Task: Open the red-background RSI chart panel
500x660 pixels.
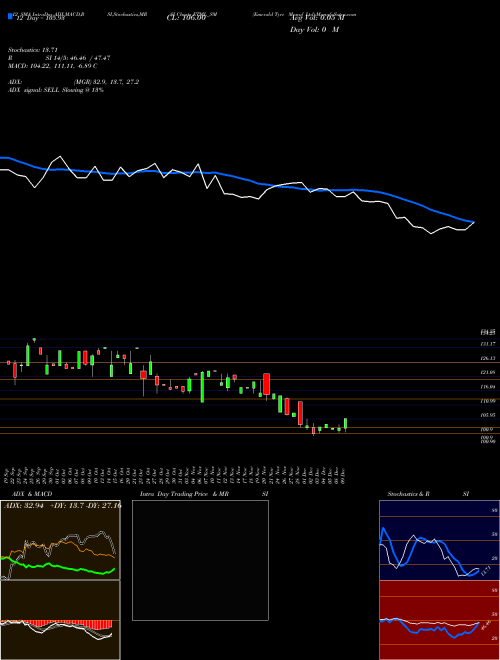Action: coord(439,620)
